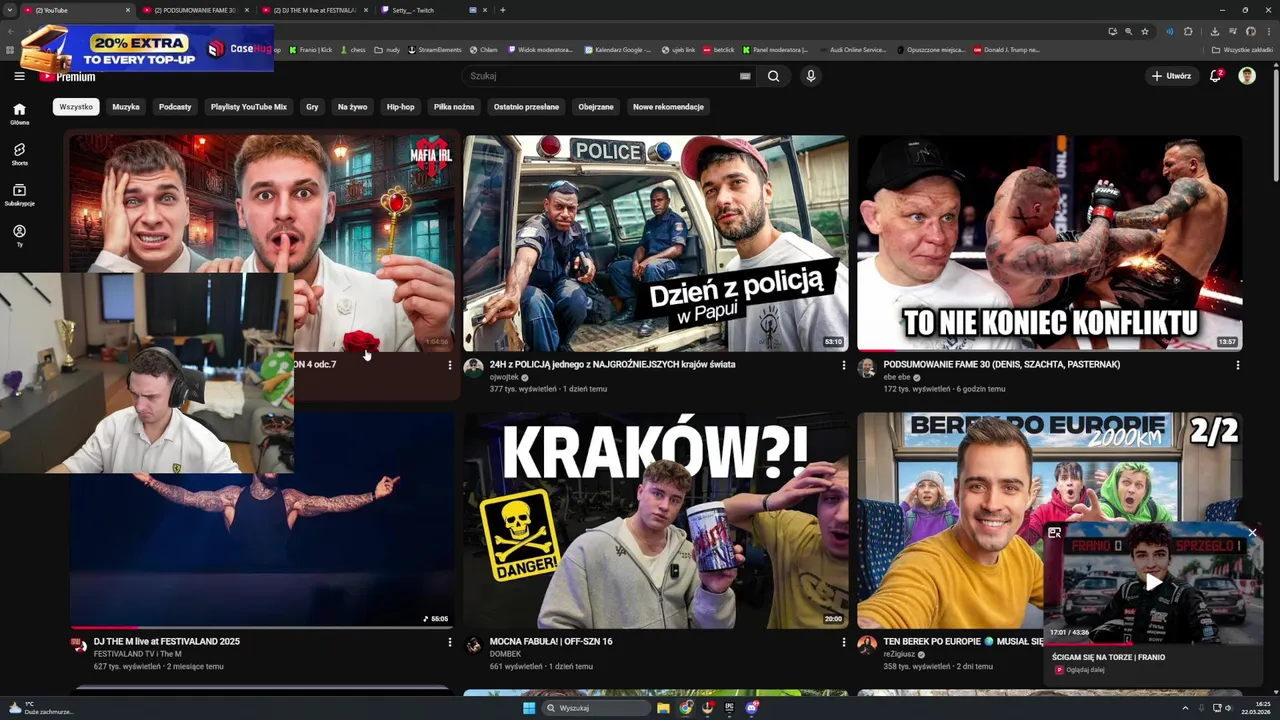Open a new browser tab

point(503,10)
